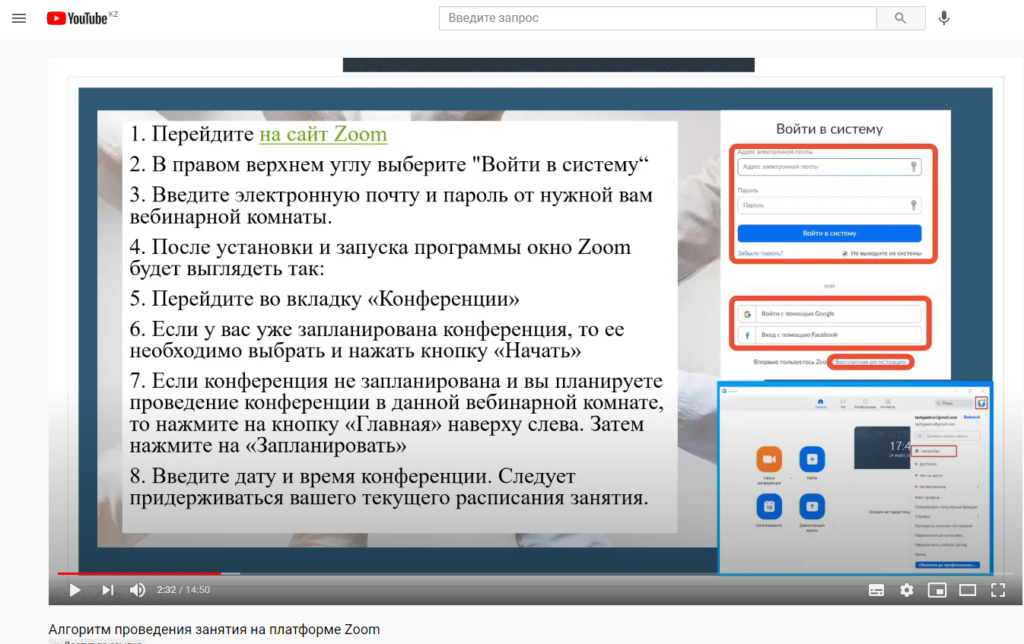Mute the video using the speaker icon

click(x=137, y=590)
